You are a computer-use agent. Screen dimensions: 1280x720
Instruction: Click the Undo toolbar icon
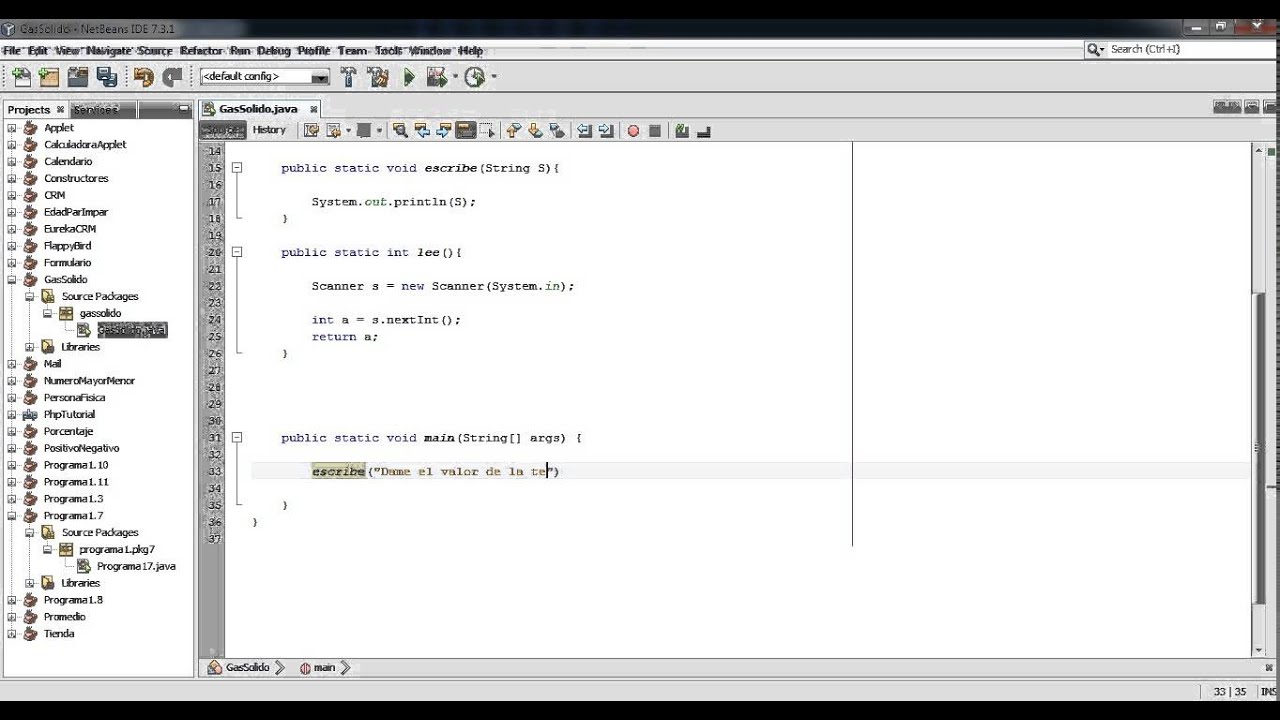click(144, 77)
